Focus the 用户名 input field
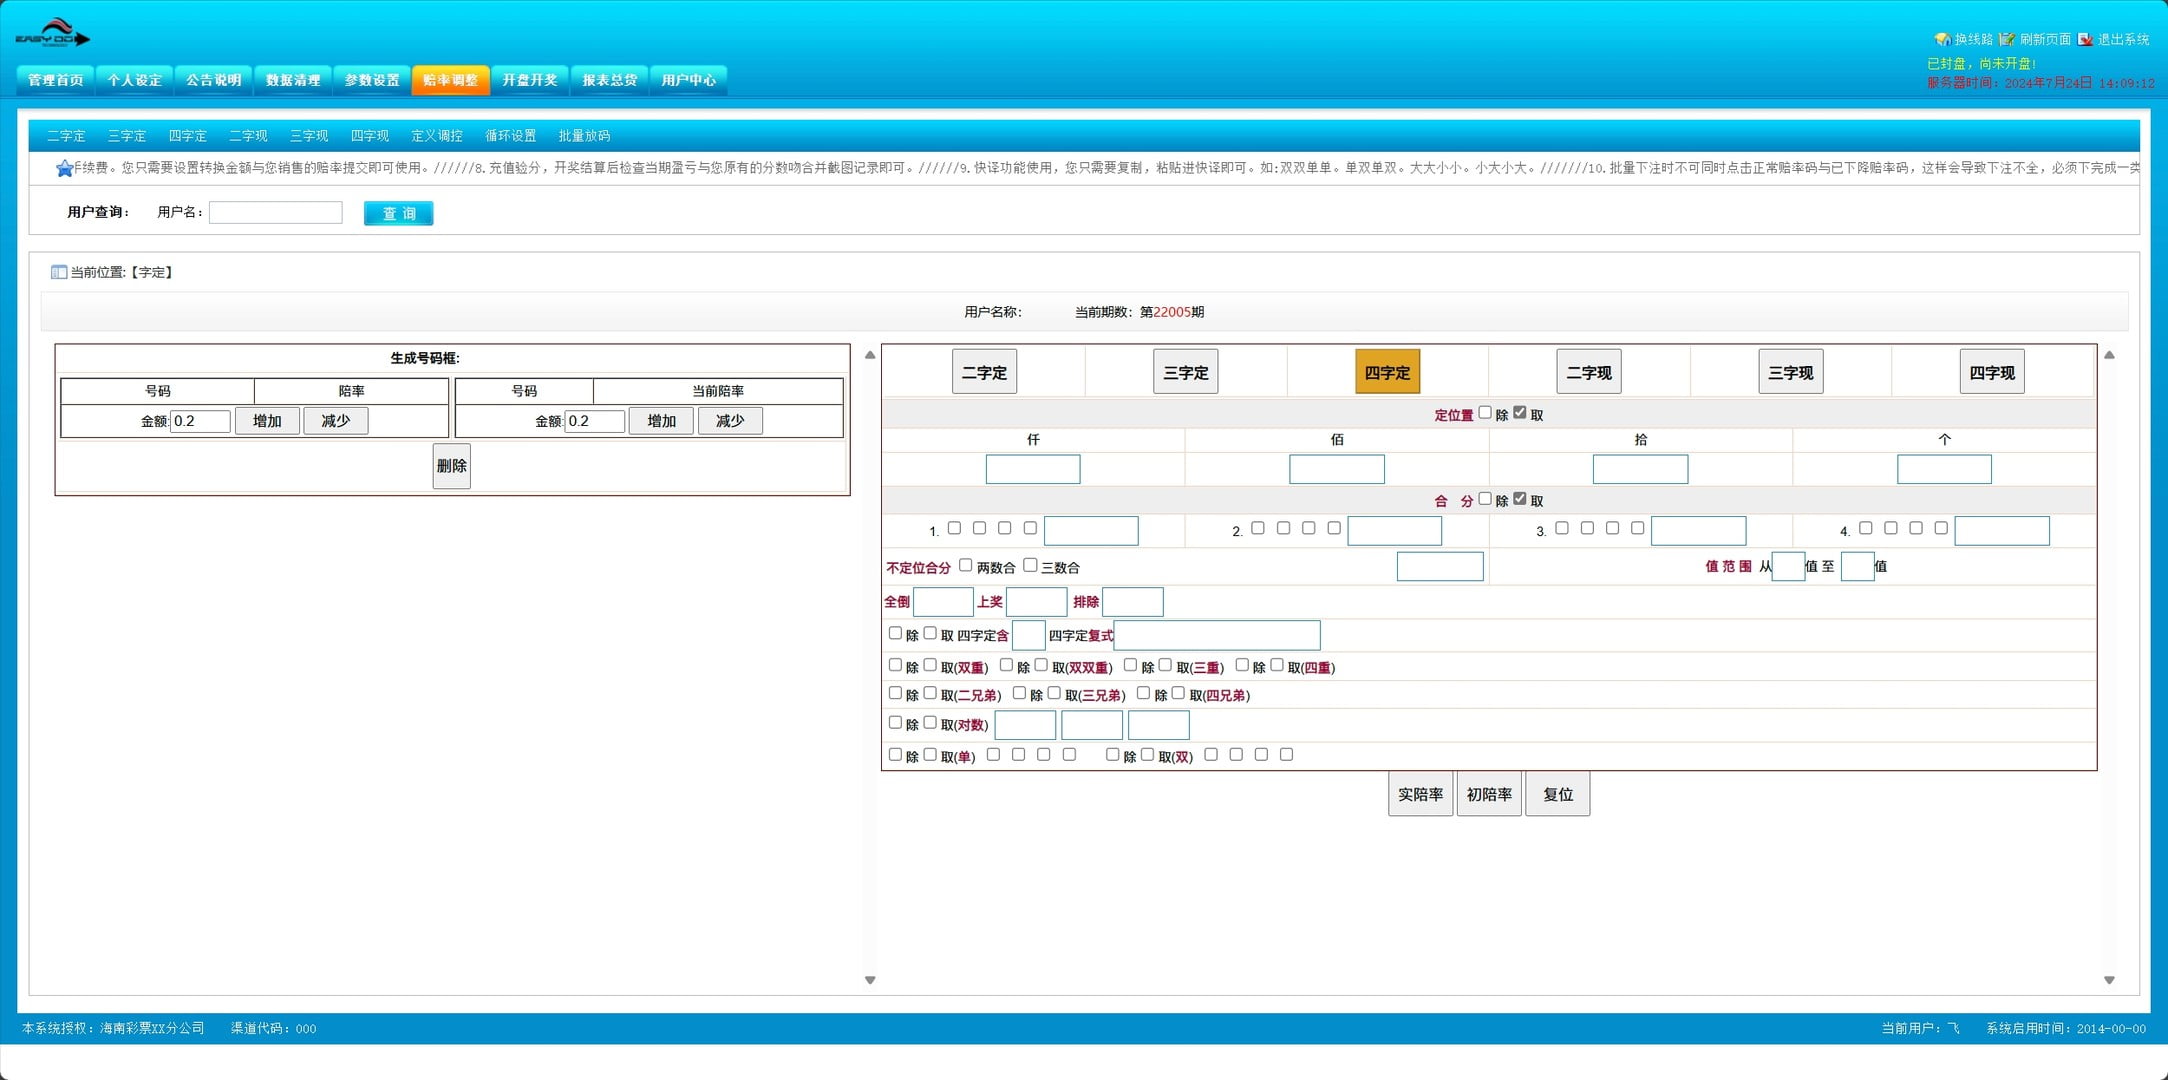Image resolution: width=2168 pixels, height=1080 pixels. pos(275,213)
